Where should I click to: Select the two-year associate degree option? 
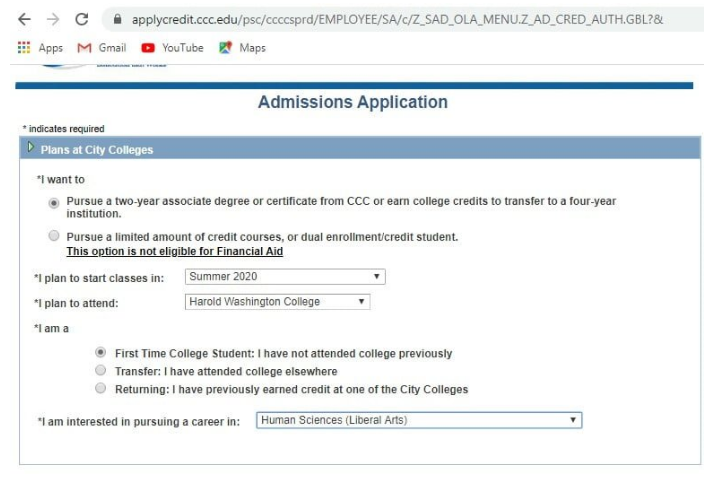pos(54,202)
